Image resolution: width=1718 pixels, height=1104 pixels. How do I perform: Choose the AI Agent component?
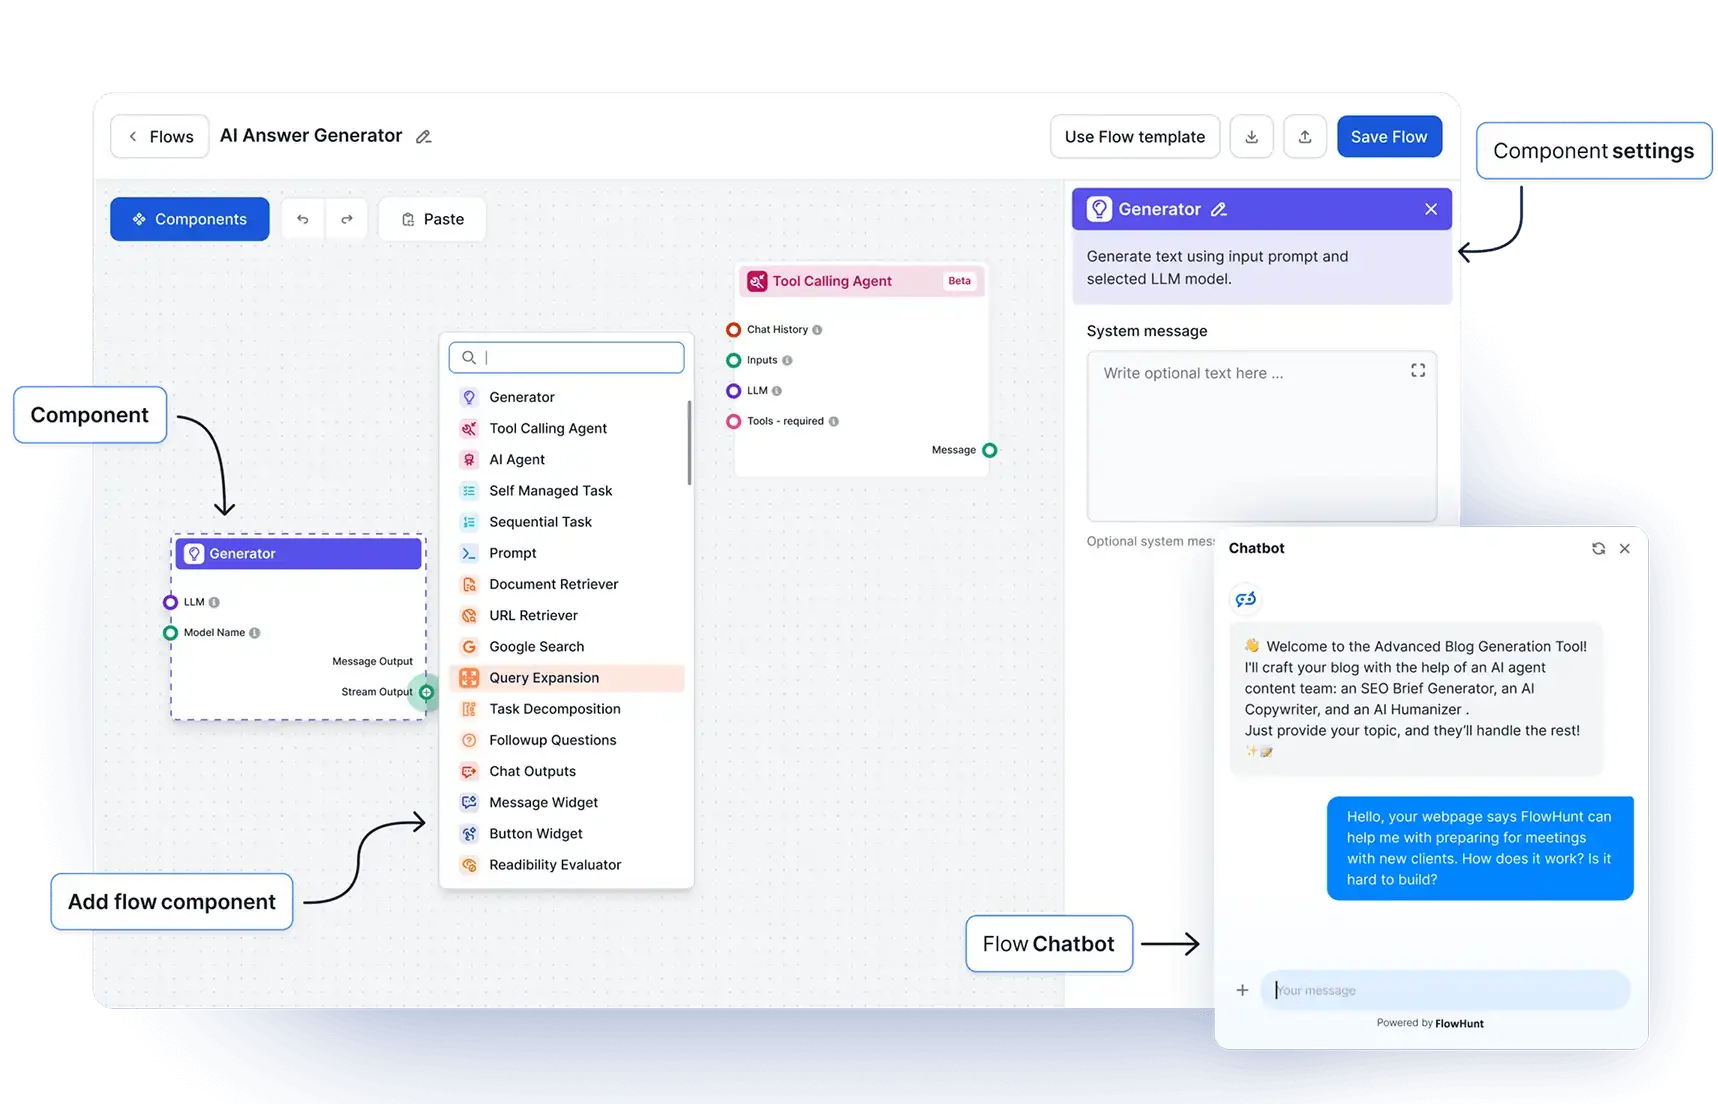(x=516, y=459)
